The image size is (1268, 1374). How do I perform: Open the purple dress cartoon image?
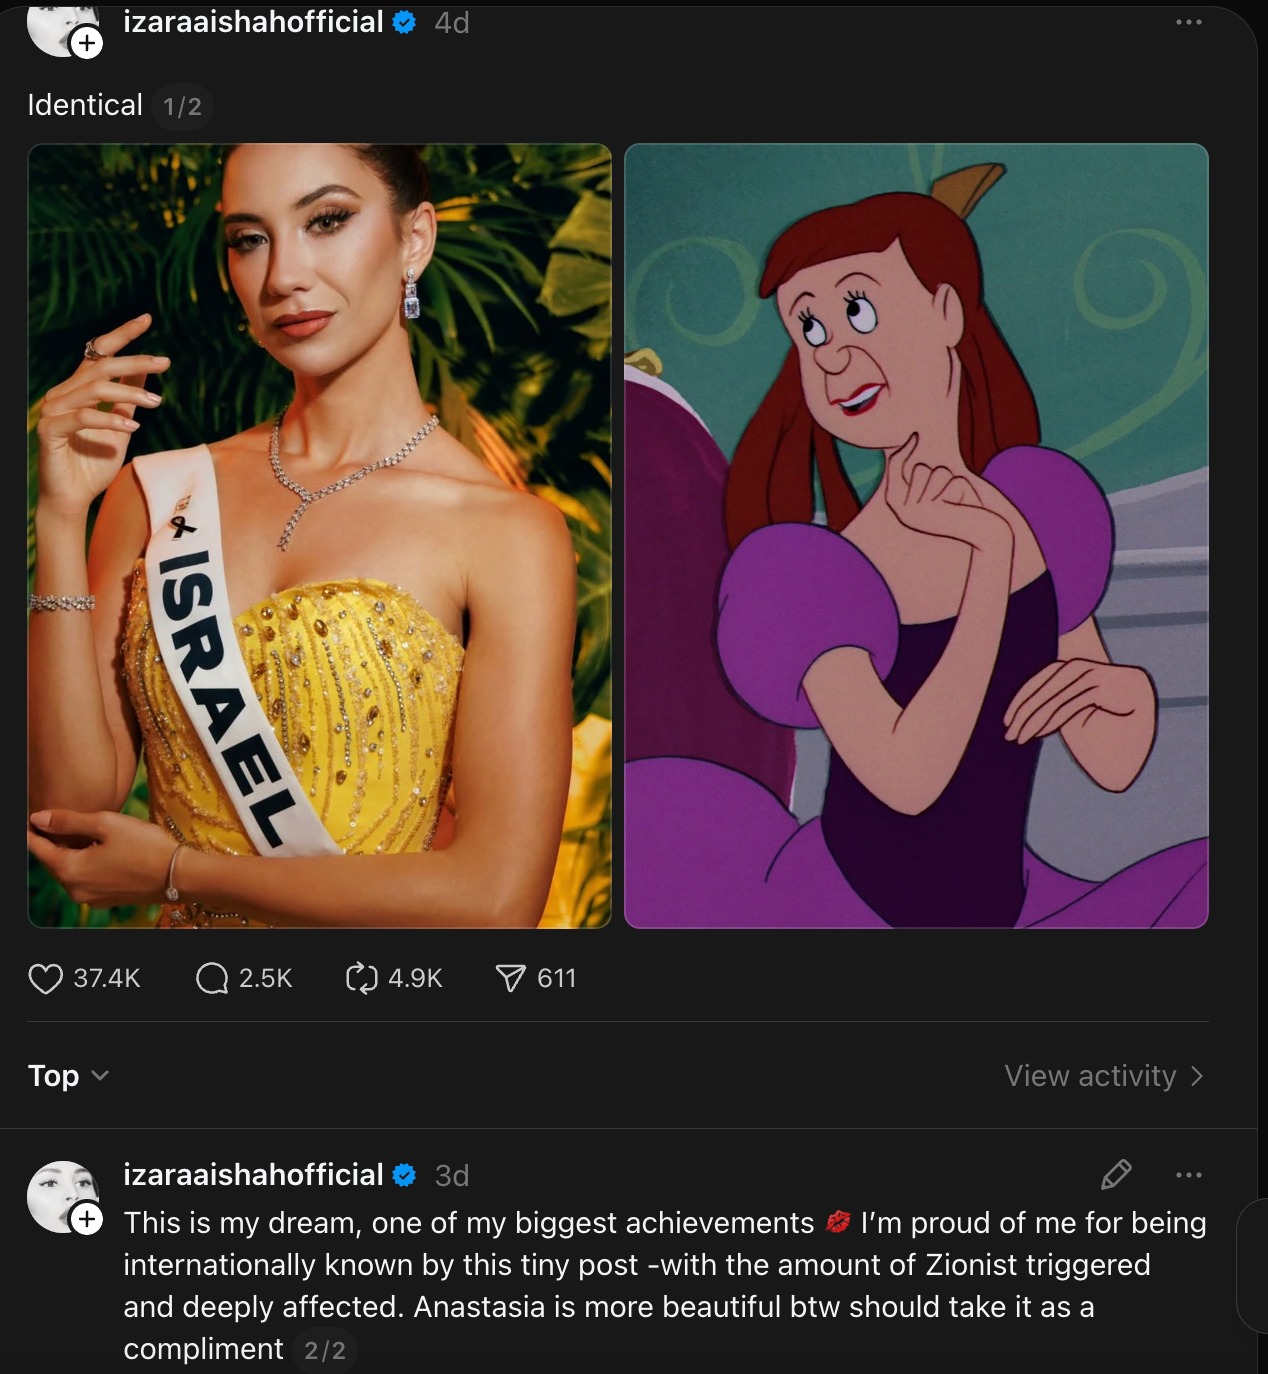tap(916, 536)
